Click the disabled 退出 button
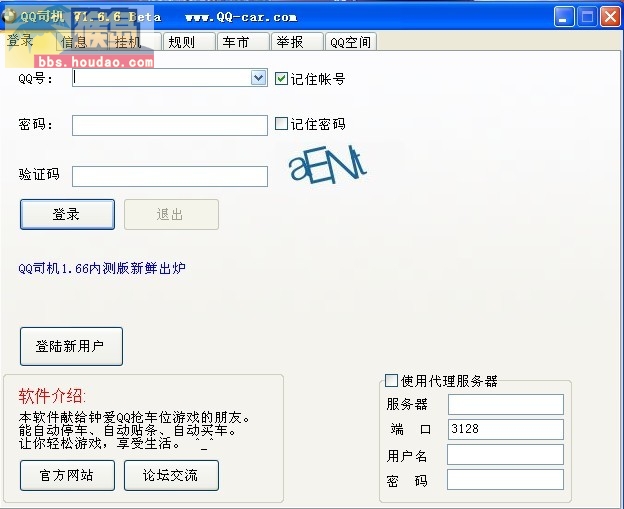 (x=171, y=215)
